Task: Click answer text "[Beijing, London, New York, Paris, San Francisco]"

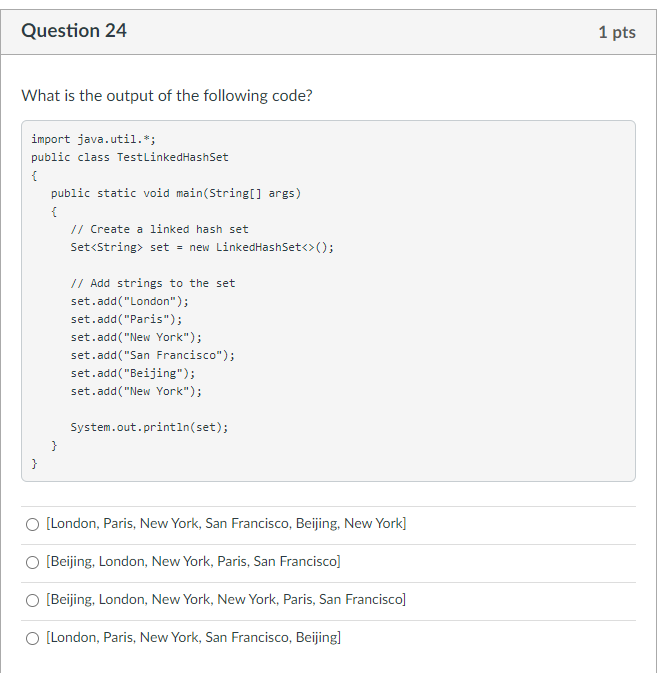Action: tap(194, 561)
